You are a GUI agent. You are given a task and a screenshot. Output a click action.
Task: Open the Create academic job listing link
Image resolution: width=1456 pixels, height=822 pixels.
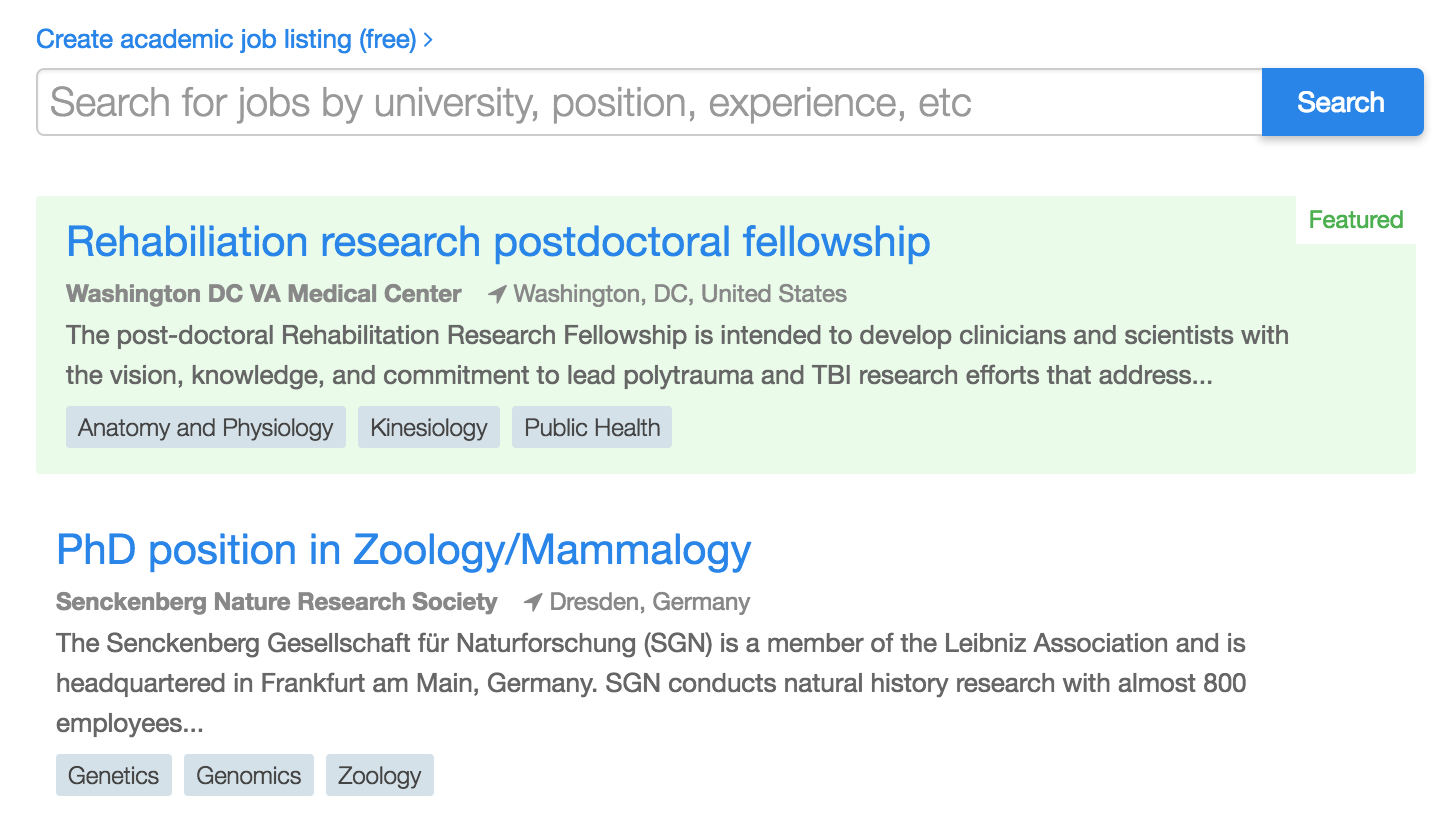[x=226, y=40]
